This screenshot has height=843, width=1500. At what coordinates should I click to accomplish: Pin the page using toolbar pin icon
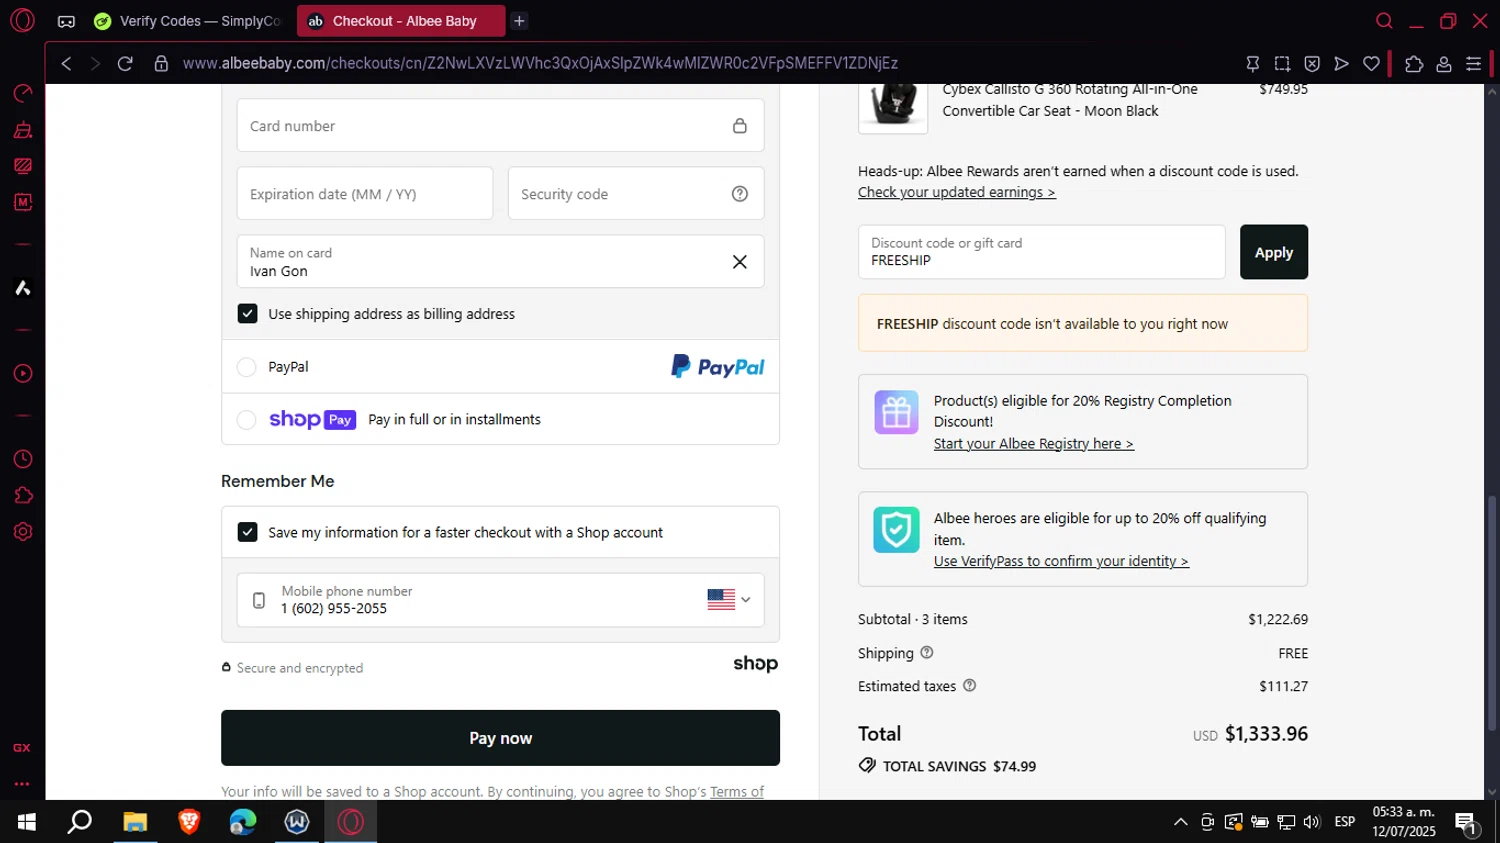1252,63
